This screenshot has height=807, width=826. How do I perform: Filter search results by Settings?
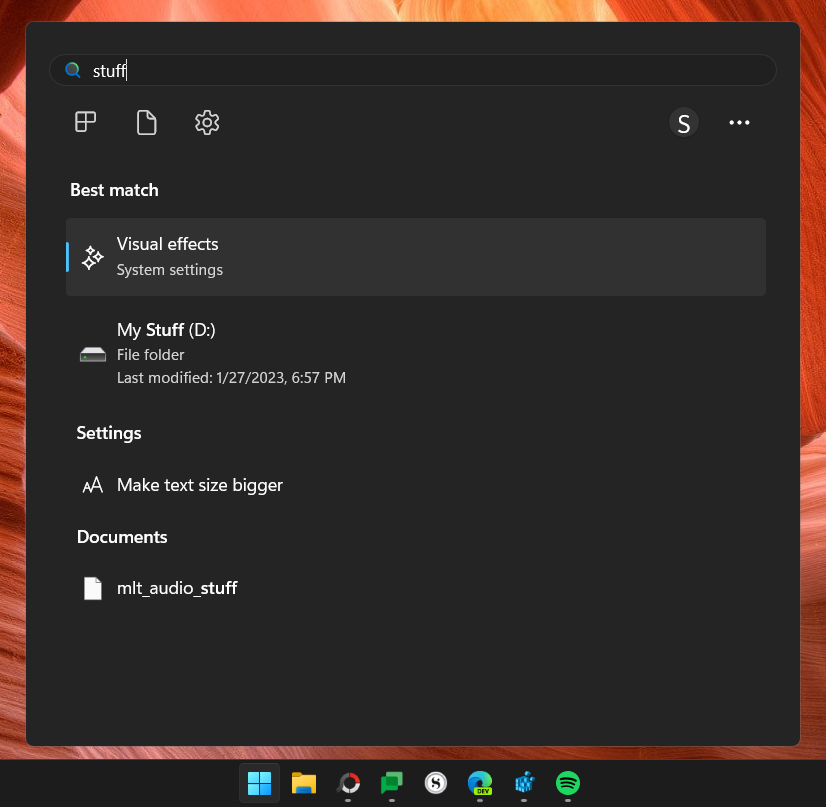(x=207, y=122)
